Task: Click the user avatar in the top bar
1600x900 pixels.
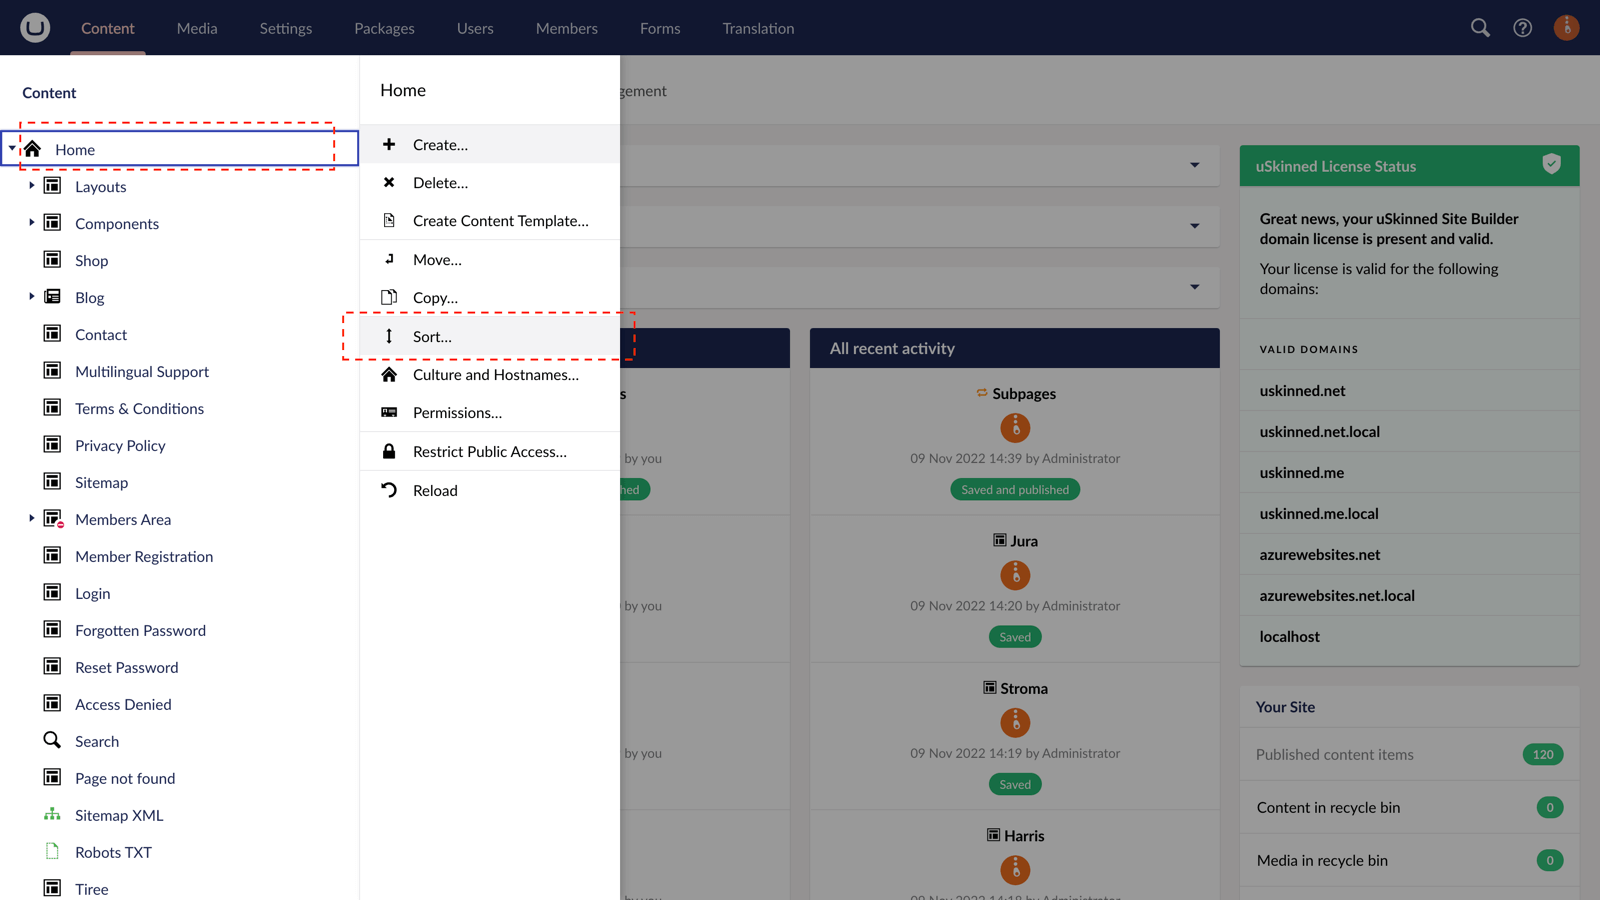Action: [1566, 27]
